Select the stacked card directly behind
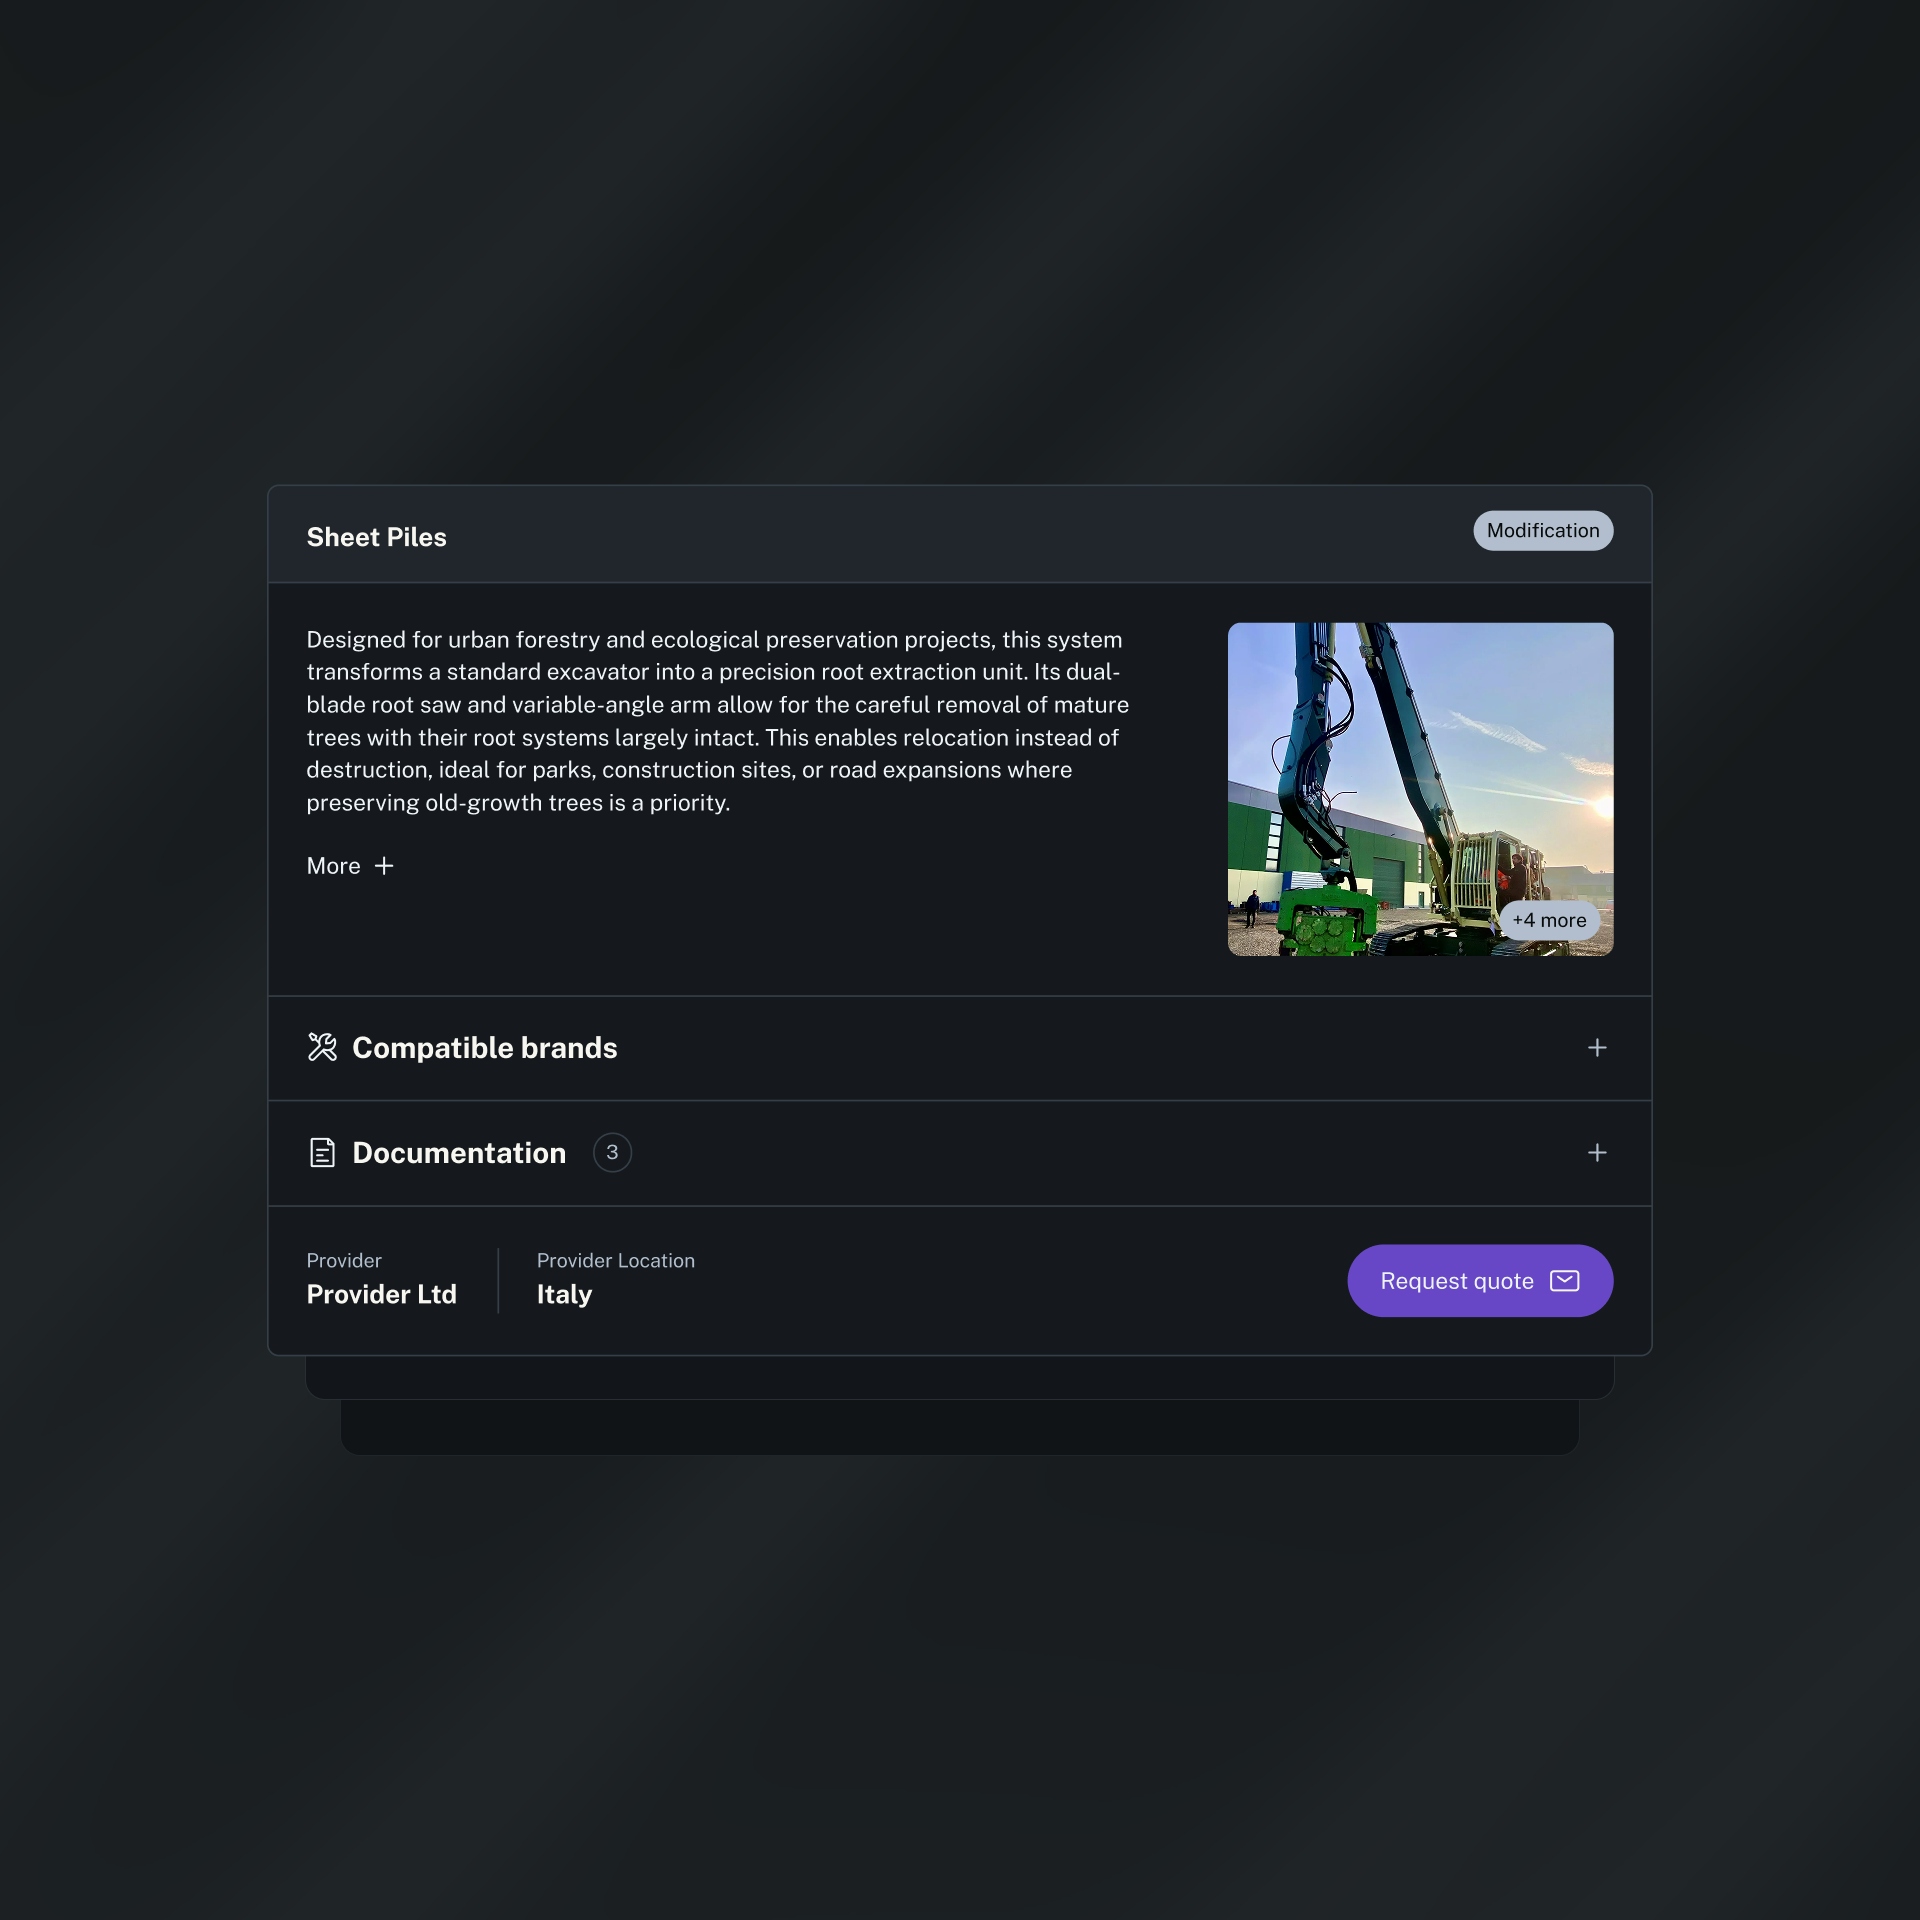 (x=960, y=1378)
